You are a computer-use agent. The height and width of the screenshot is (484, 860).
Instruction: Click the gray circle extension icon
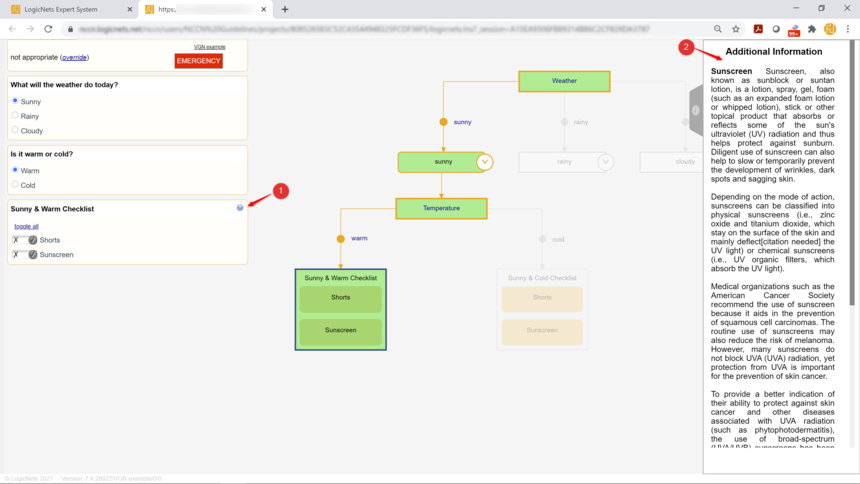coord(776,29)
